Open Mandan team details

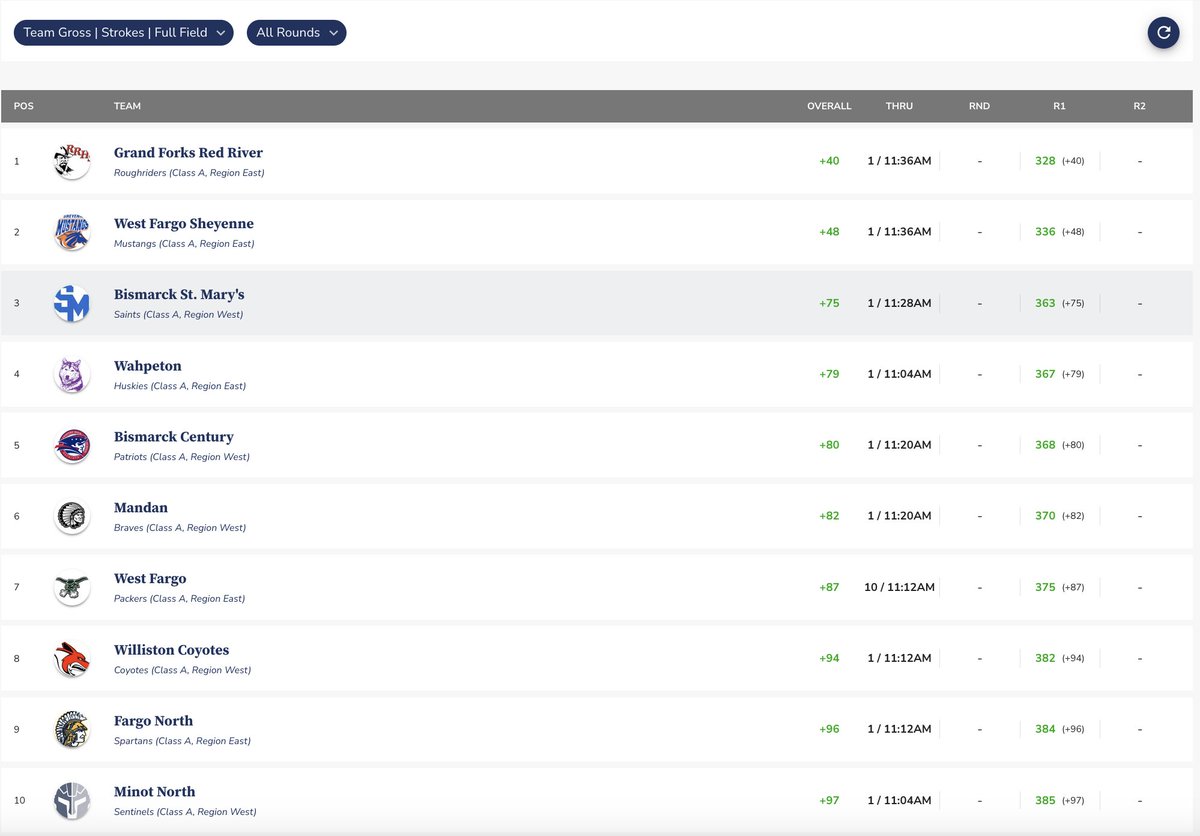(x=141, y=508)
